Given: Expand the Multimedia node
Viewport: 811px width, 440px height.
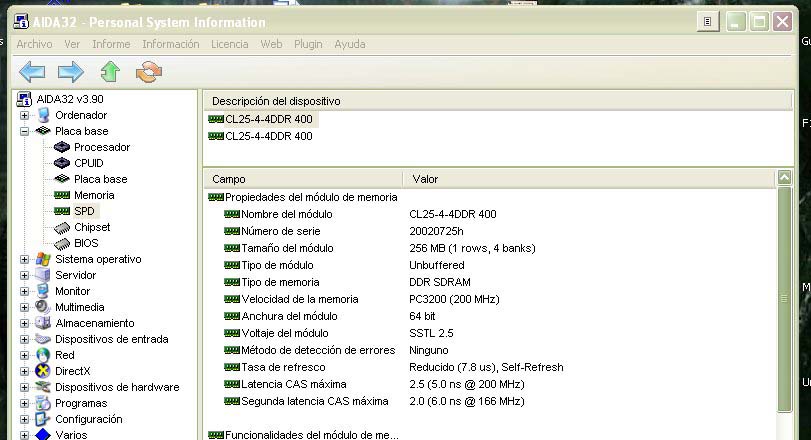Looking at the screenshot, I should click(x=24, y=307).
